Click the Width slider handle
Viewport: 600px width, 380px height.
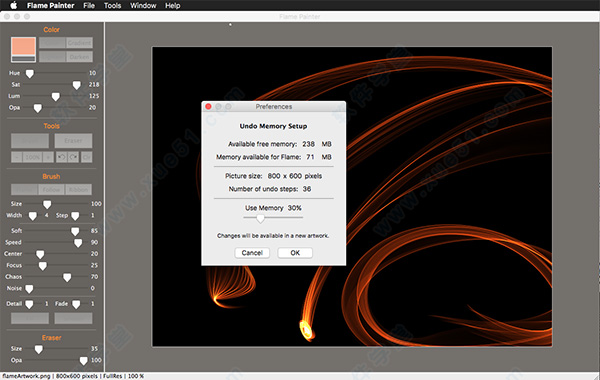pyautogui.click(x=33, y=216)
